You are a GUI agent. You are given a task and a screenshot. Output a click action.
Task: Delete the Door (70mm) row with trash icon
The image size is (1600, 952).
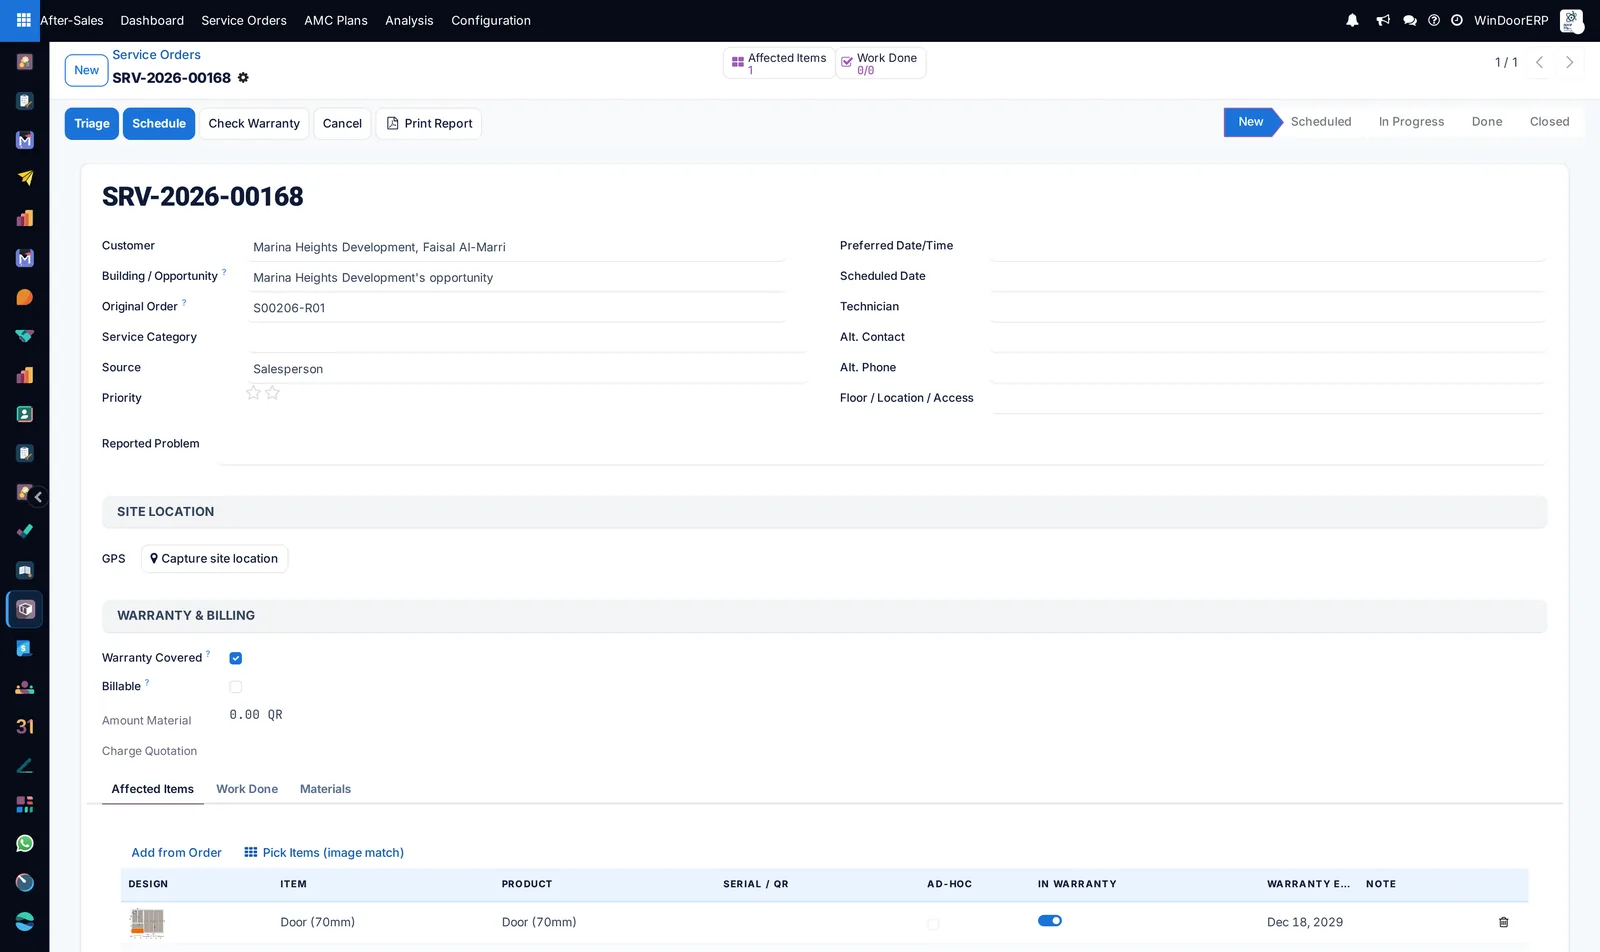point(1503,922)
